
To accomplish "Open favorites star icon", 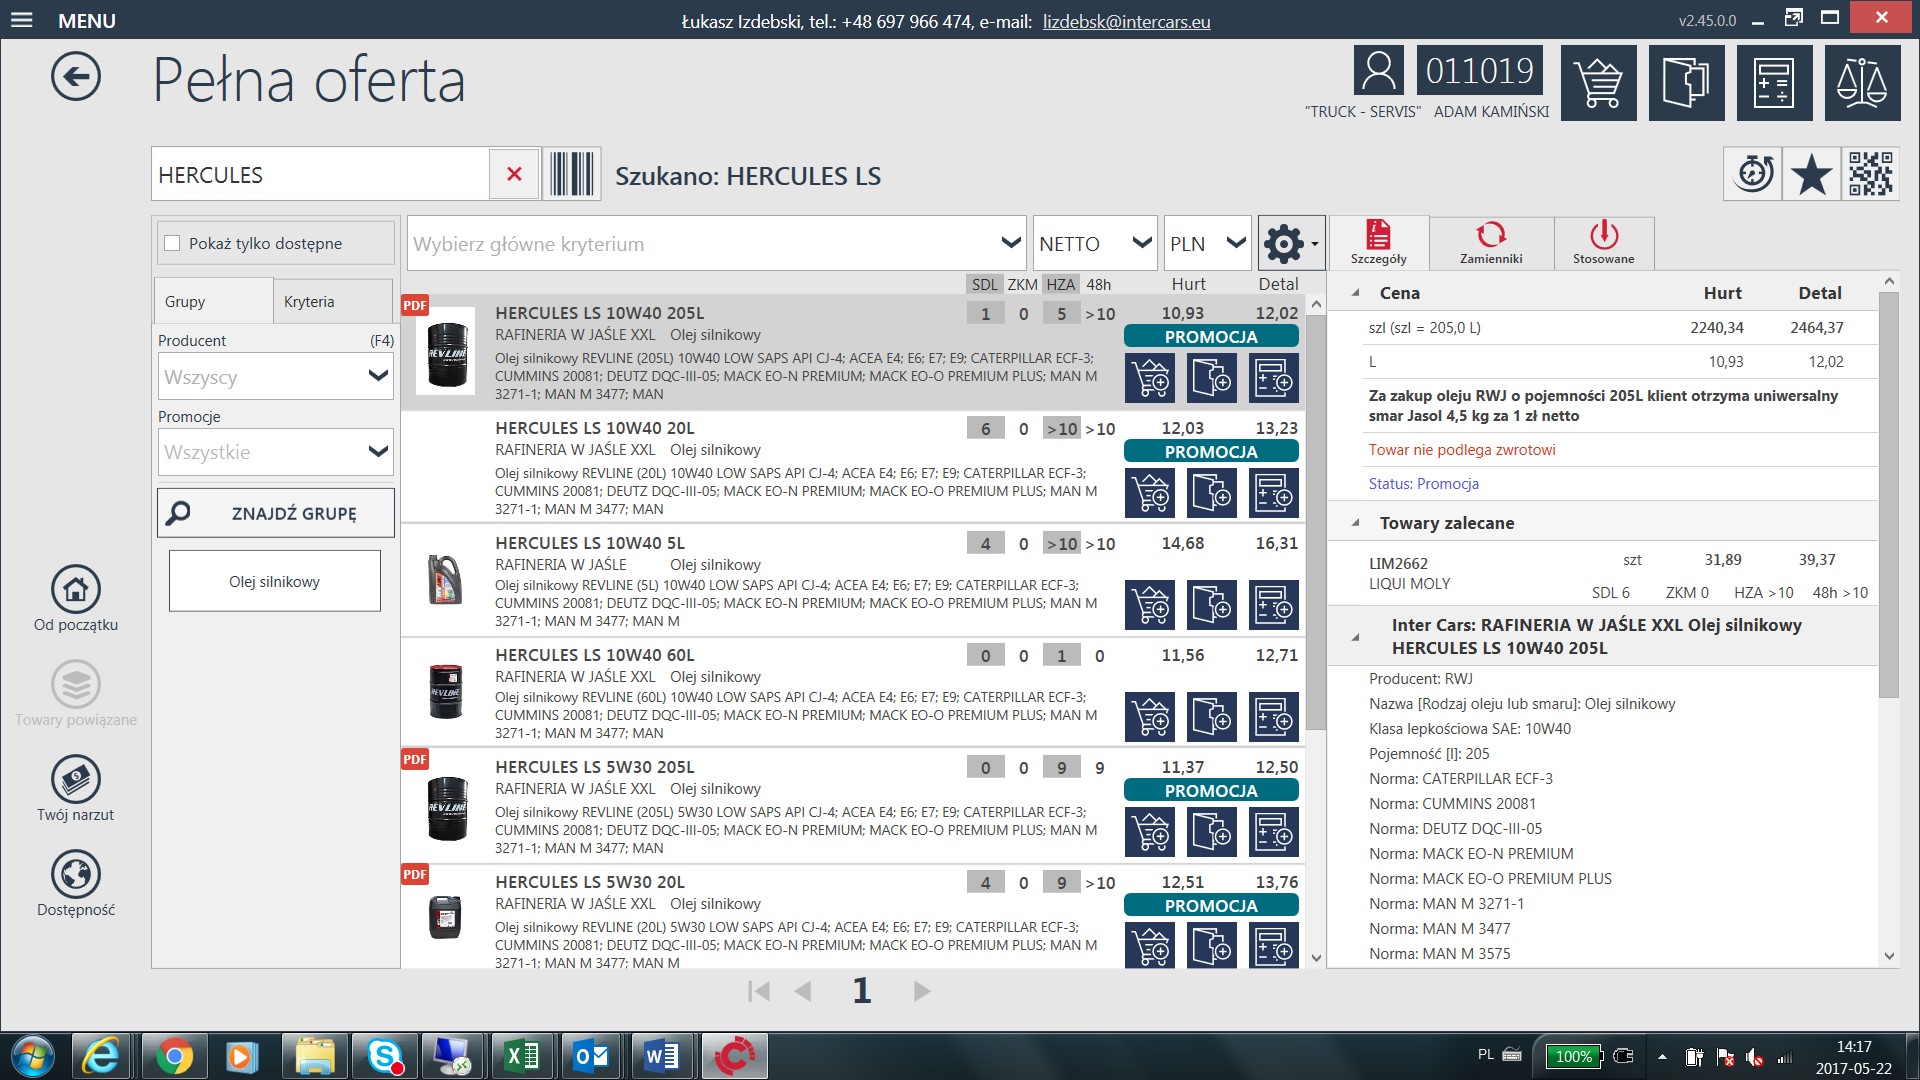I will [1811, 175].
